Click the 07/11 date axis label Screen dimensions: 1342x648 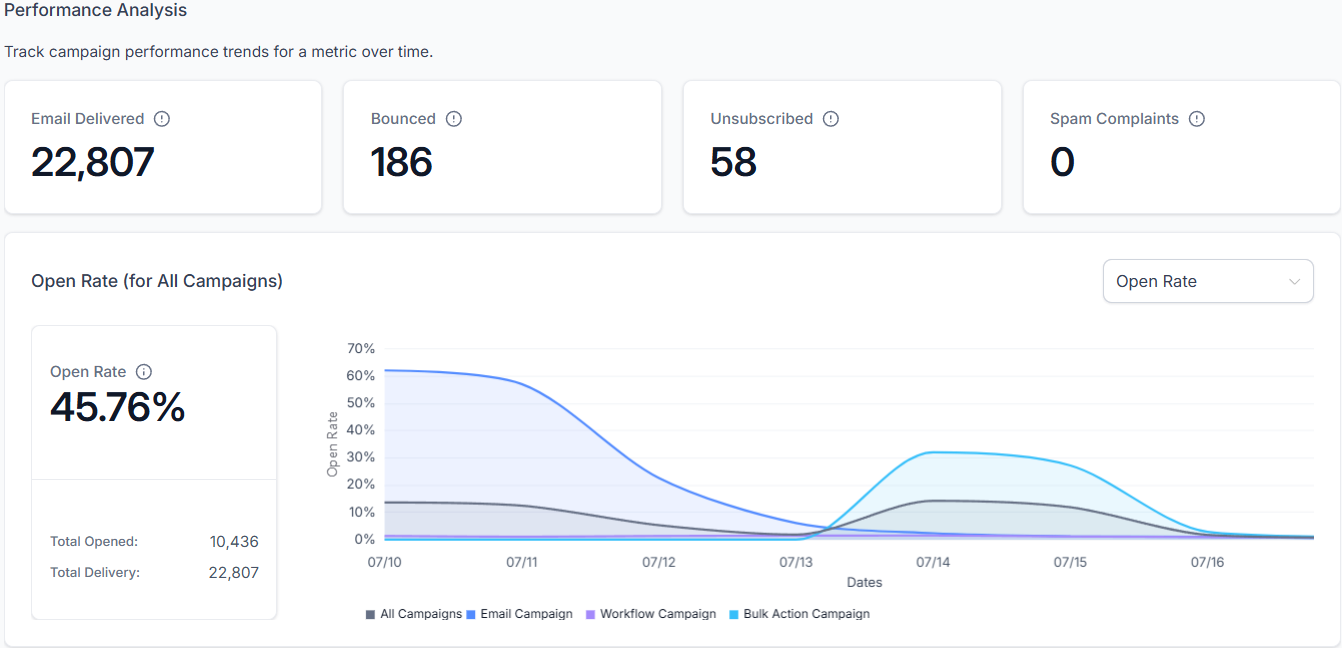coord(522,563)
